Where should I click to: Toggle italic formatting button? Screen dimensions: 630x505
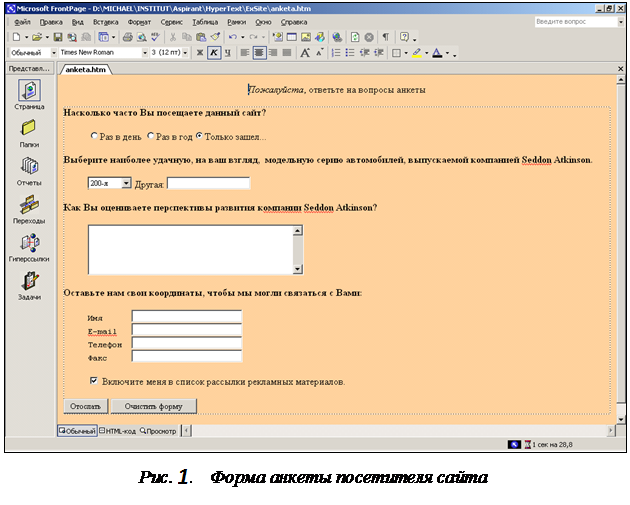[214, 53]
